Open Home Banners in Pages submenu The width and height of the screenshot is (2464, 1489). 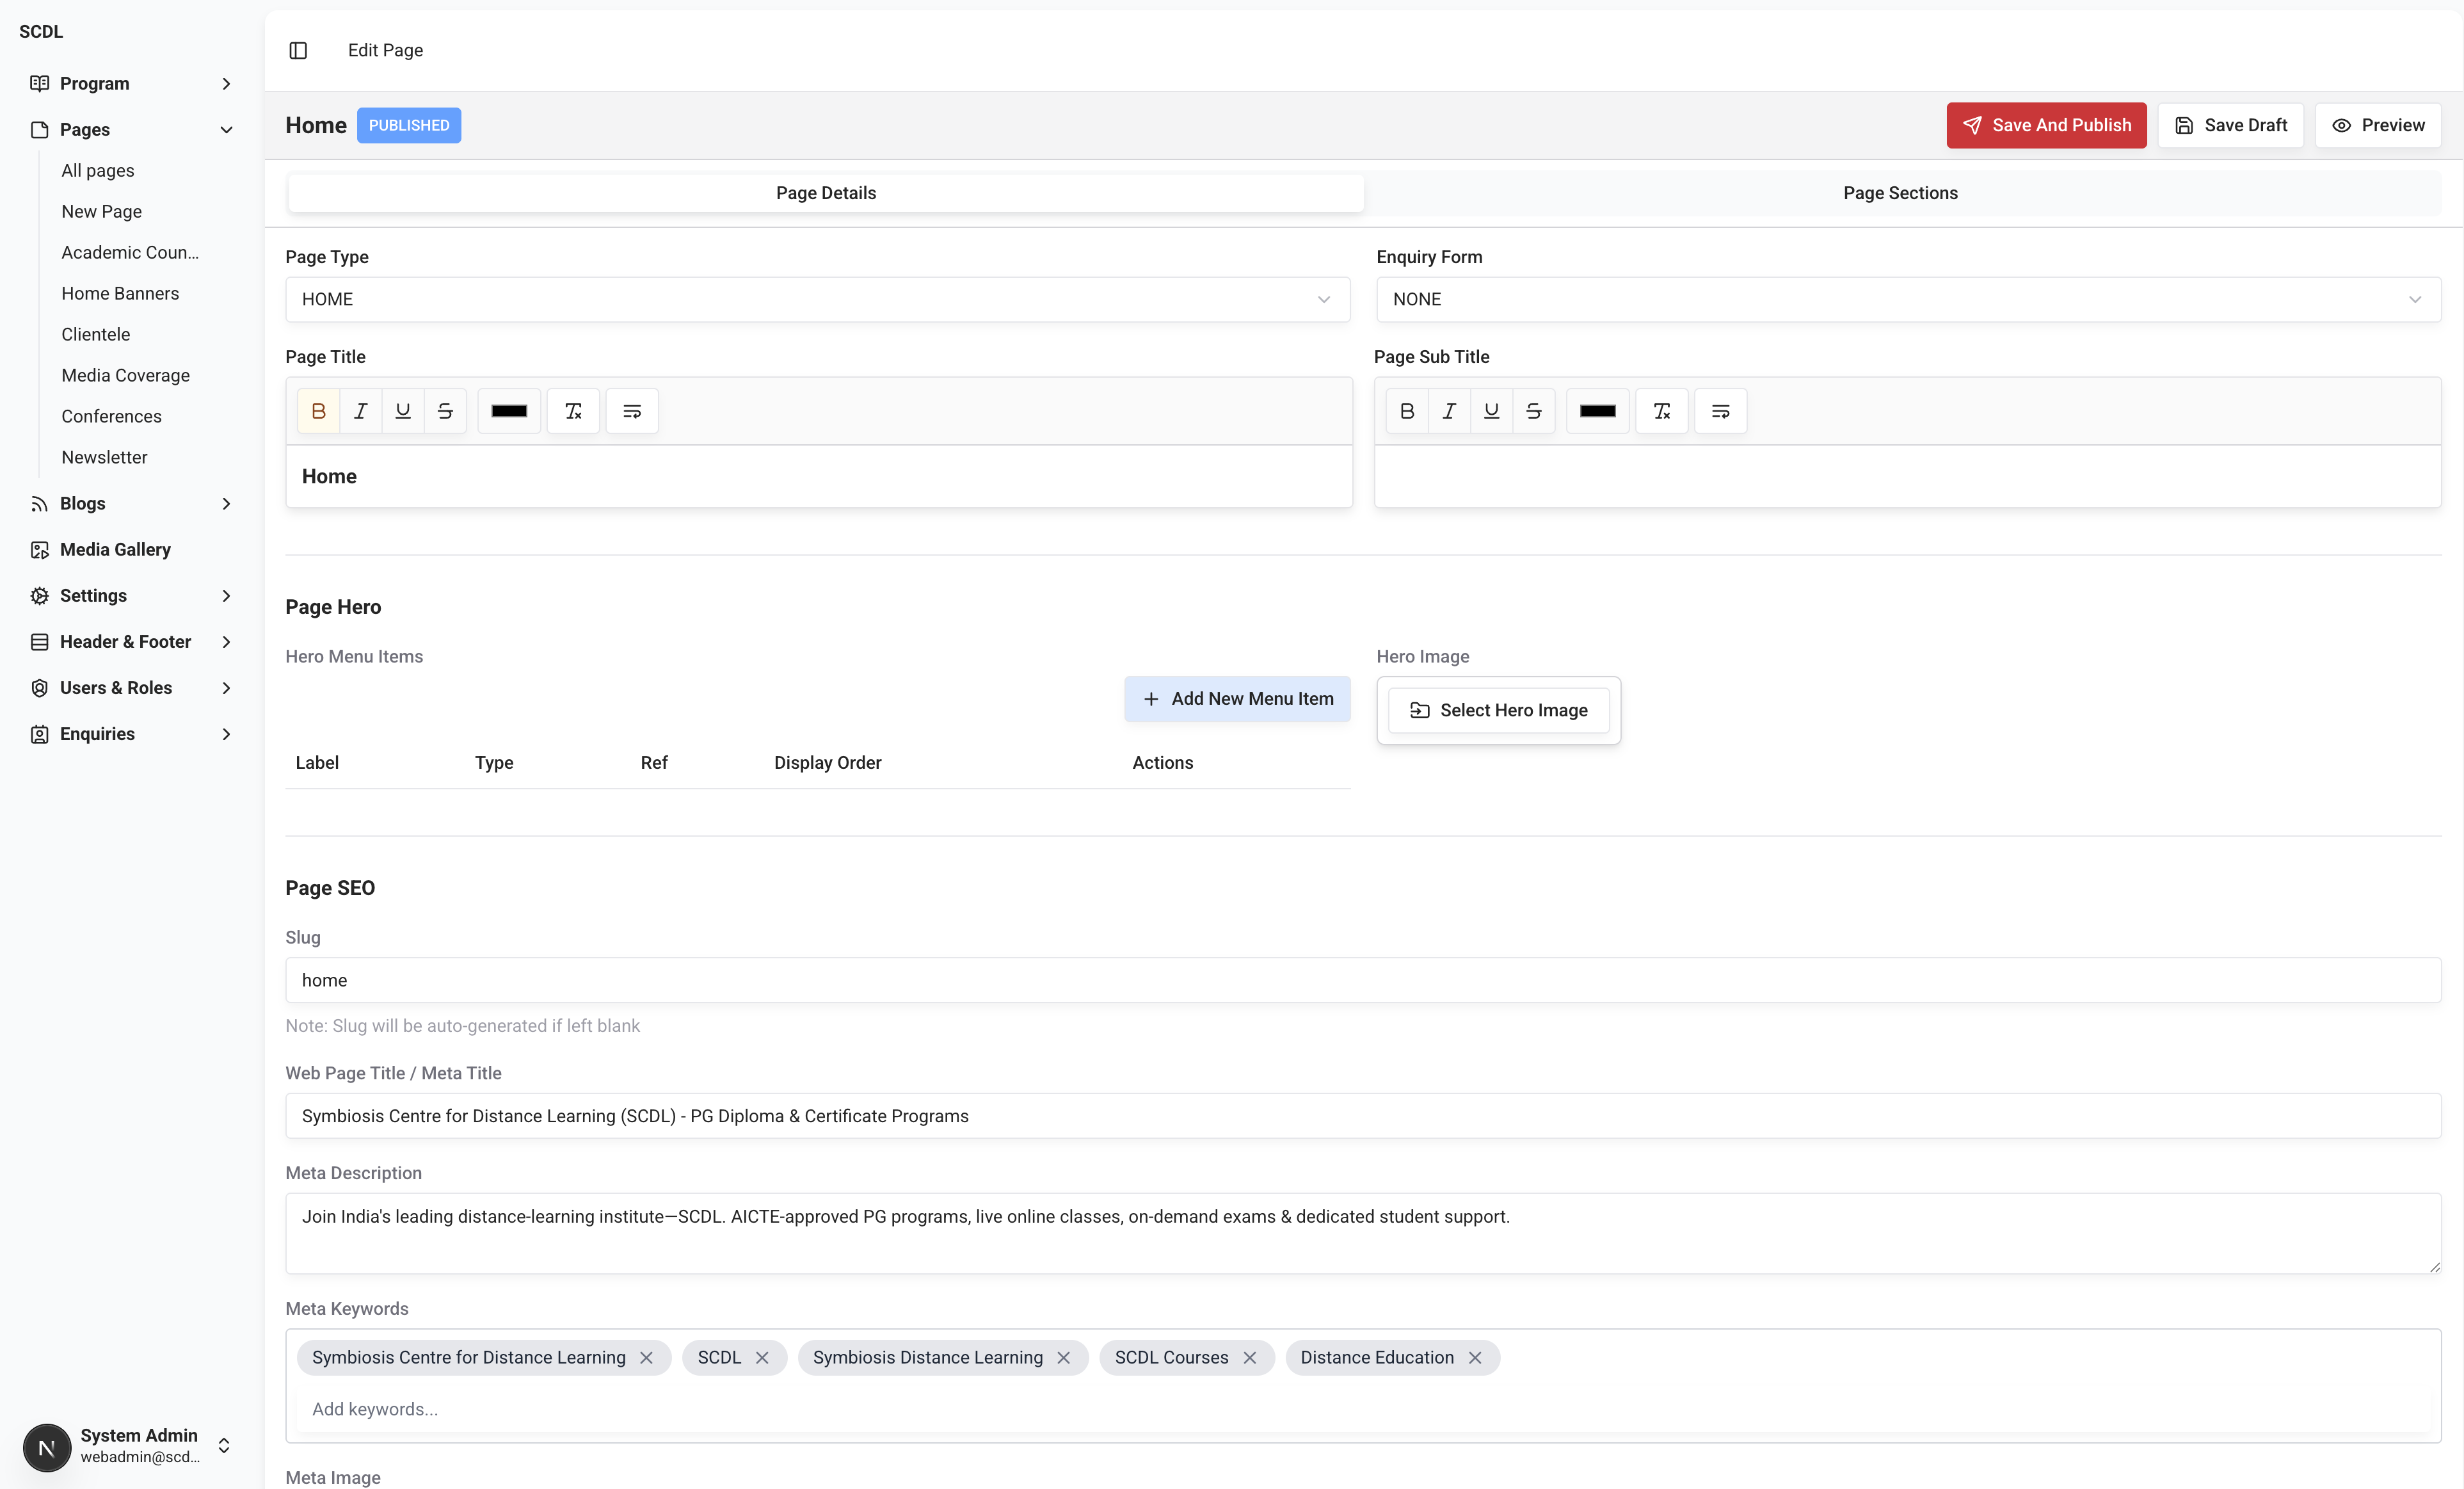(x=120, y=293)
